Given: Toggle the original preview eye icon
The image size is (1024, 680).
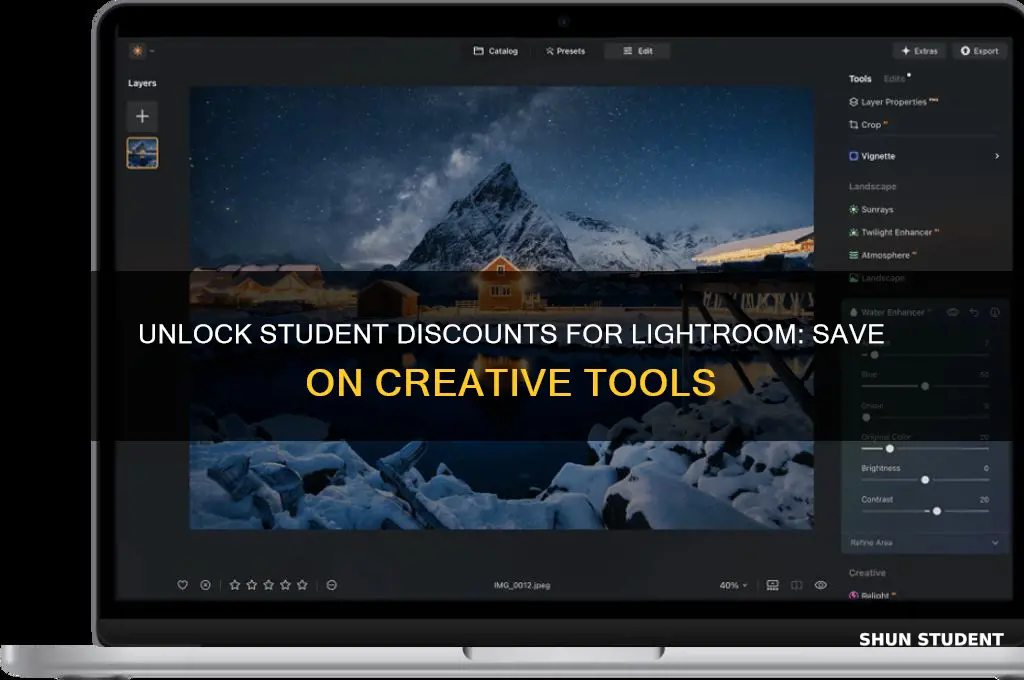Looking at the screenshot, I should coord(821,585).
